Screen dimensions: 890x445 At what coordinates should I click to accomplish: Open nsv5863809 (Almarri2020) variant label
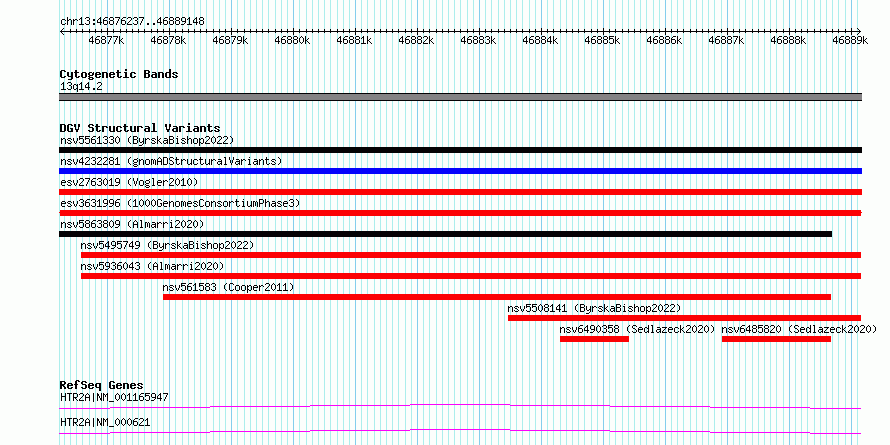132,224
